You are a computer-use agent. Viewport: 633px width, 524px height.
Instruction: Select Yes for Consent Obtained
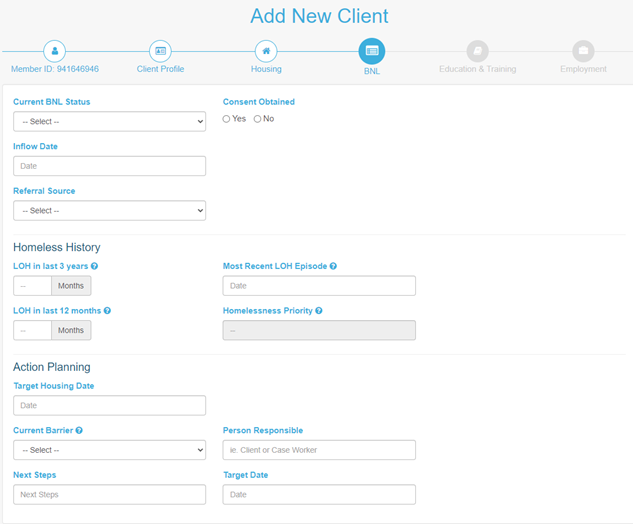[227, 119]
